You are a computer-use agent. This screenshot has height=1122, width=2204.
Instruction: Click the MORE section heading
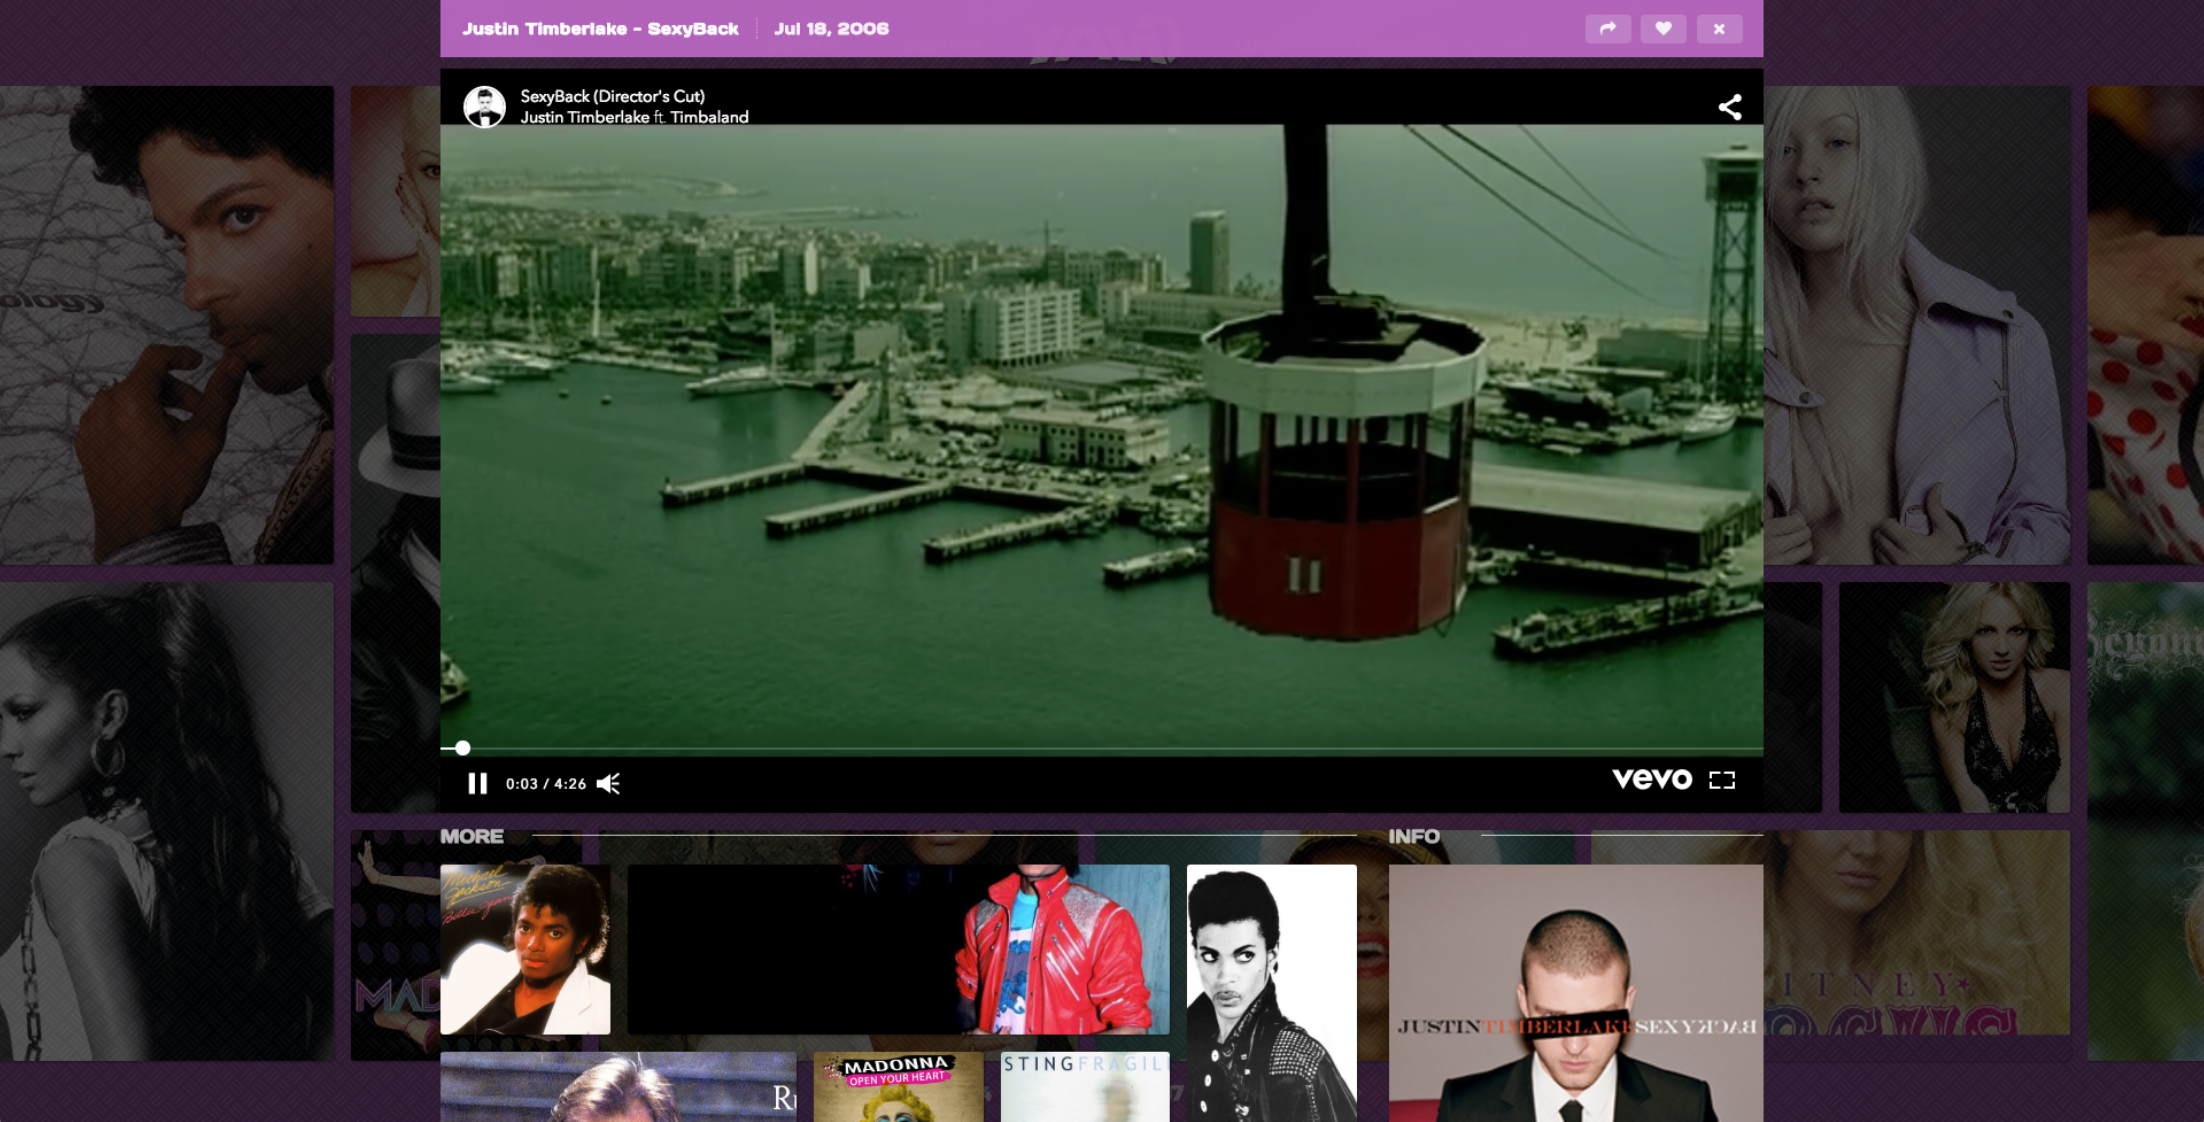pyautogui.click(x=472, y=836)
